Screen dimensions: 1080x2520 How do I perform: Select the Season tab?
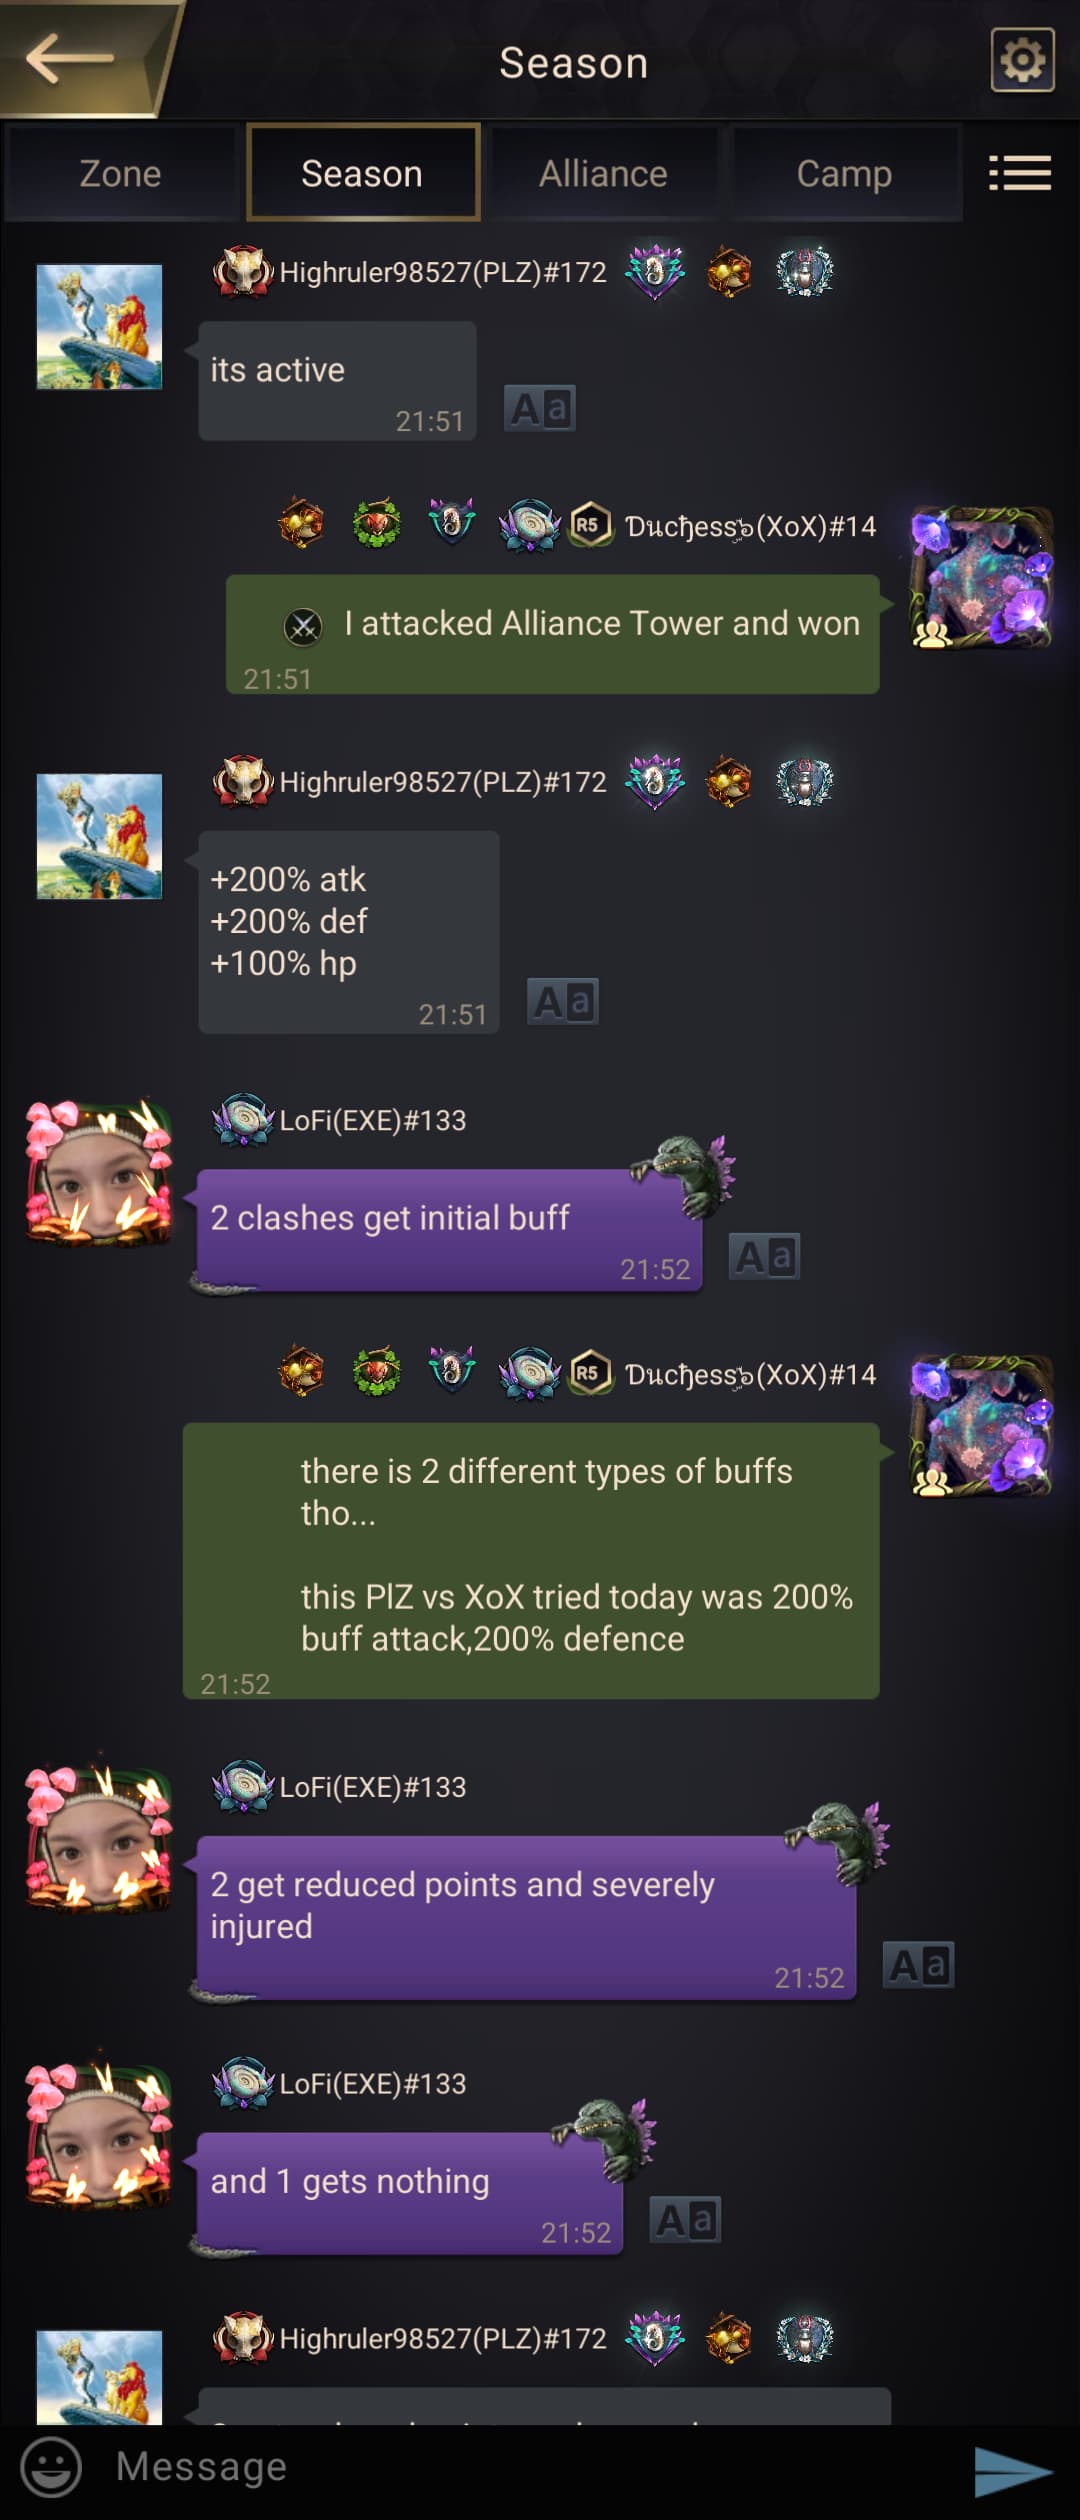coord(362,173)
